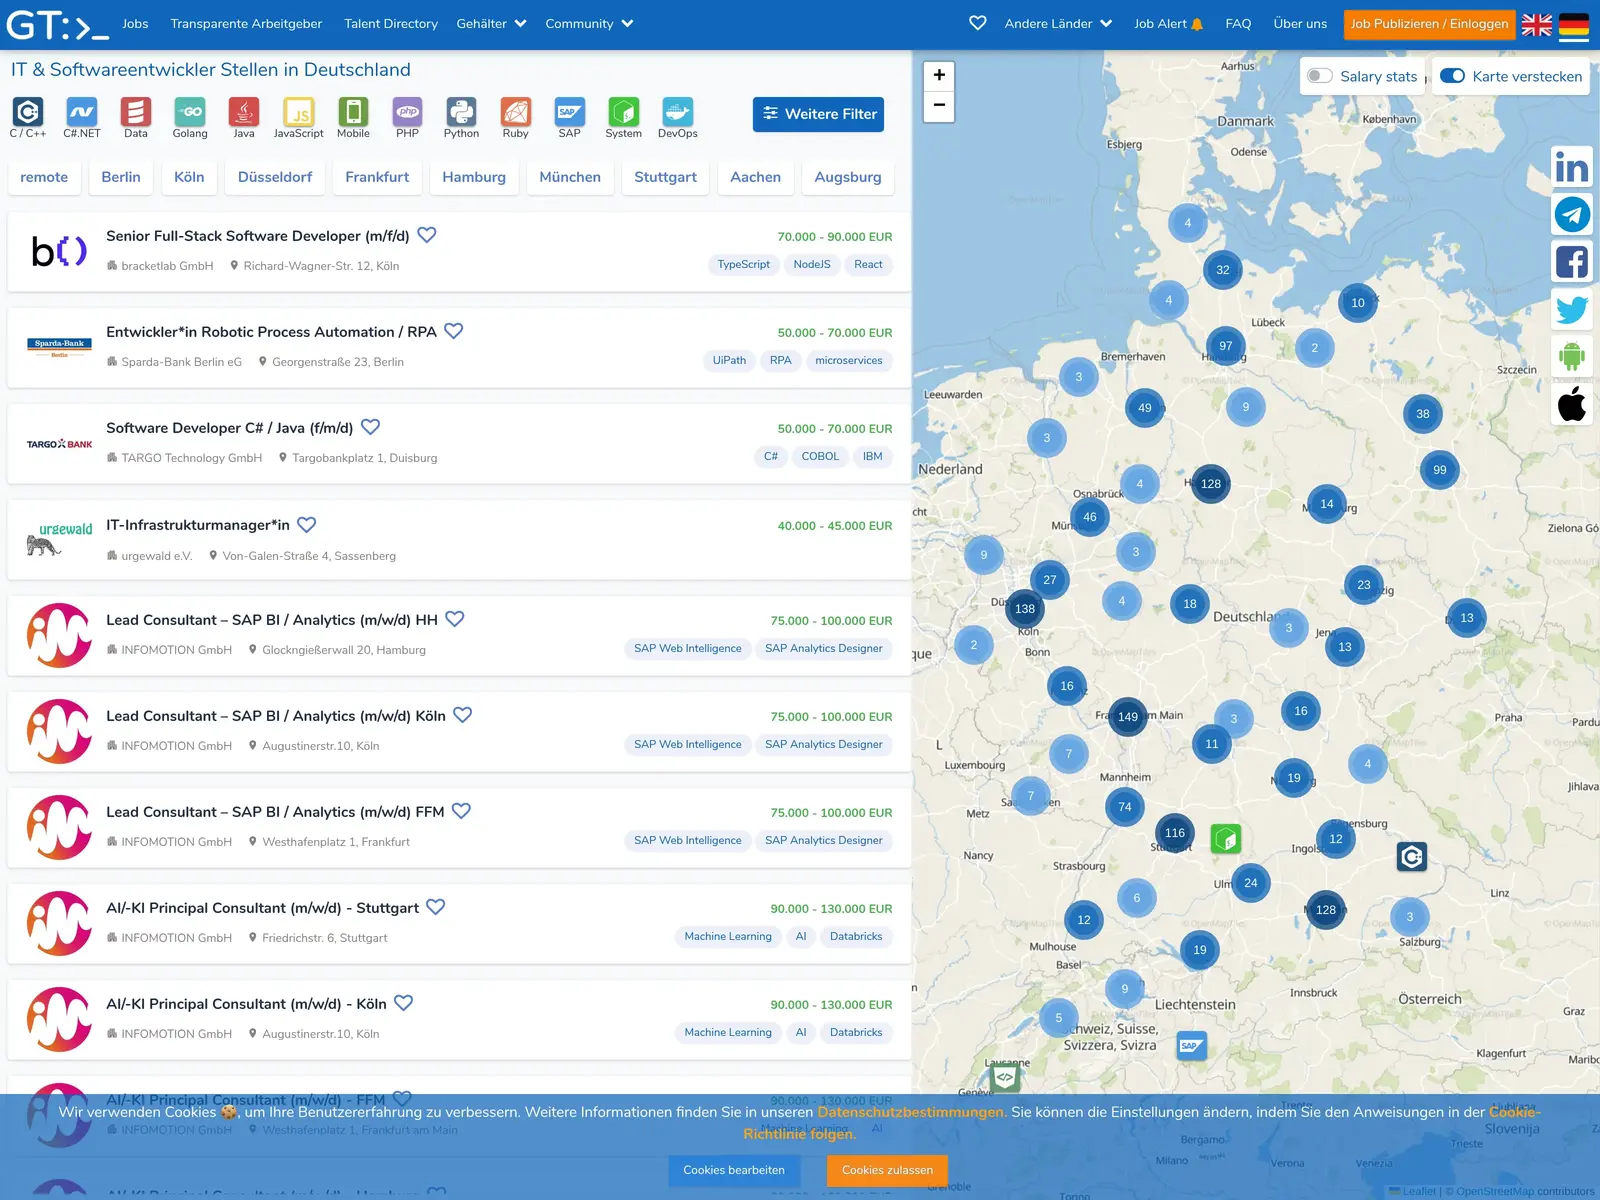
Task: Favorite the IT-Infrastrukturmanager*in job
Action: coord(307,525)
